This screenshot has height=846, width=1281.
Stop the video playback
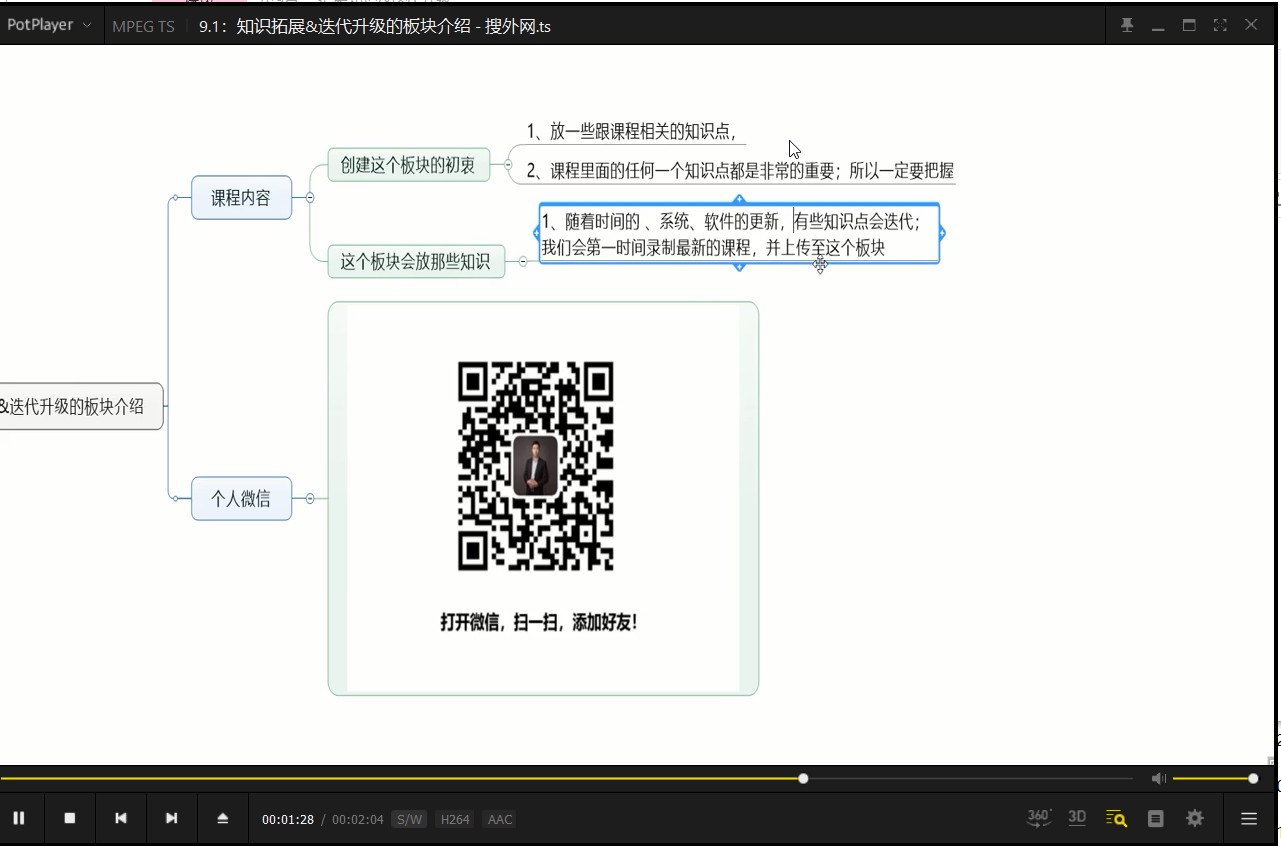click(x=70, y=818)
